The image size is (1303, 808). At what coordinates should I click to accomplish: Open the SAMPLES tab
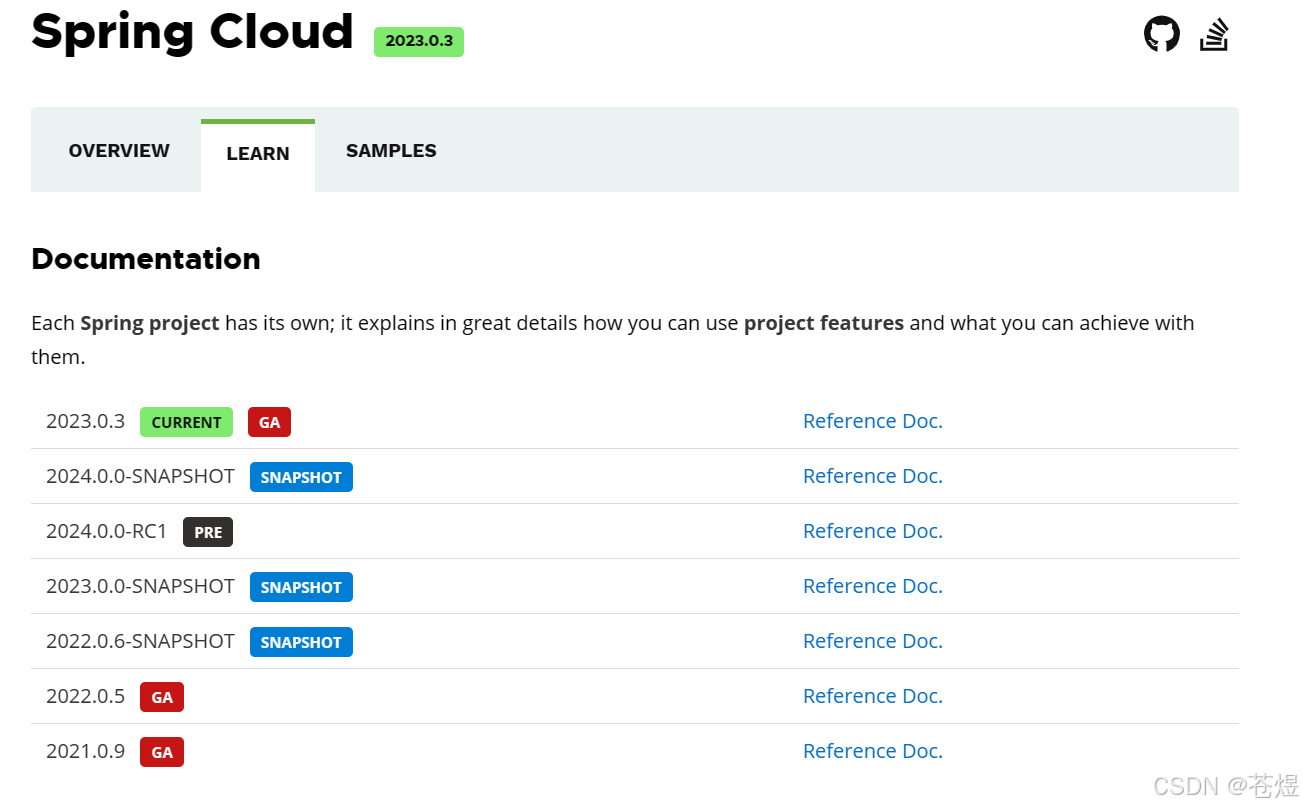point(391,150)
